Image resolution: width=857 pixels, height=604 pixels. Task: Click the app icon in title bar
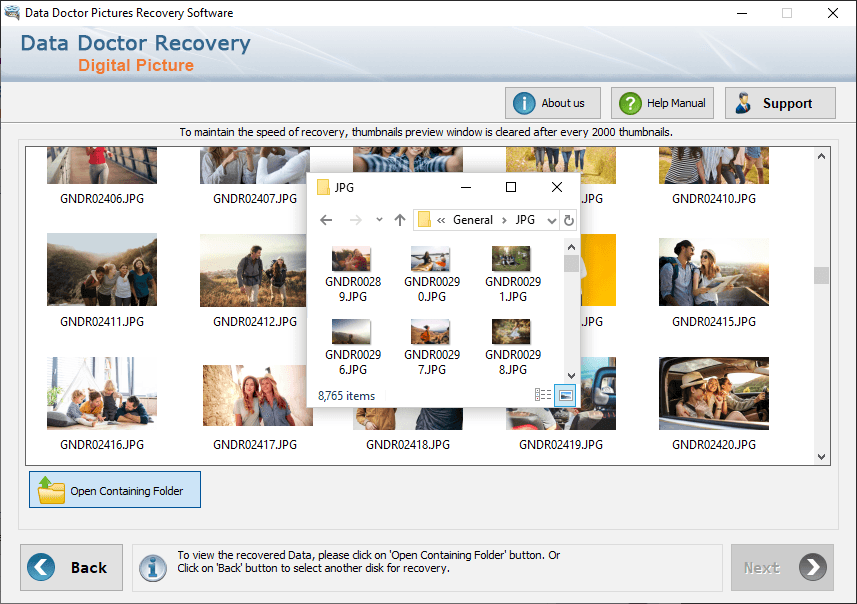(x=11, y=13)
